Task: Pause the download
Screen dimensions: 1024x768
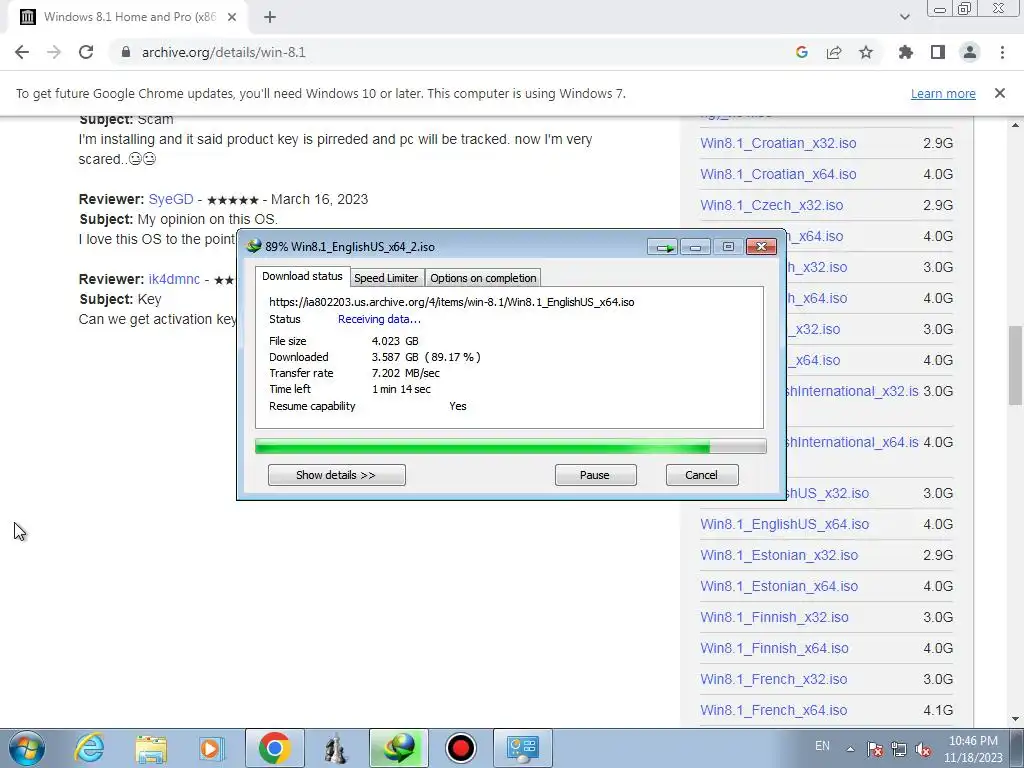Action: 595,475
